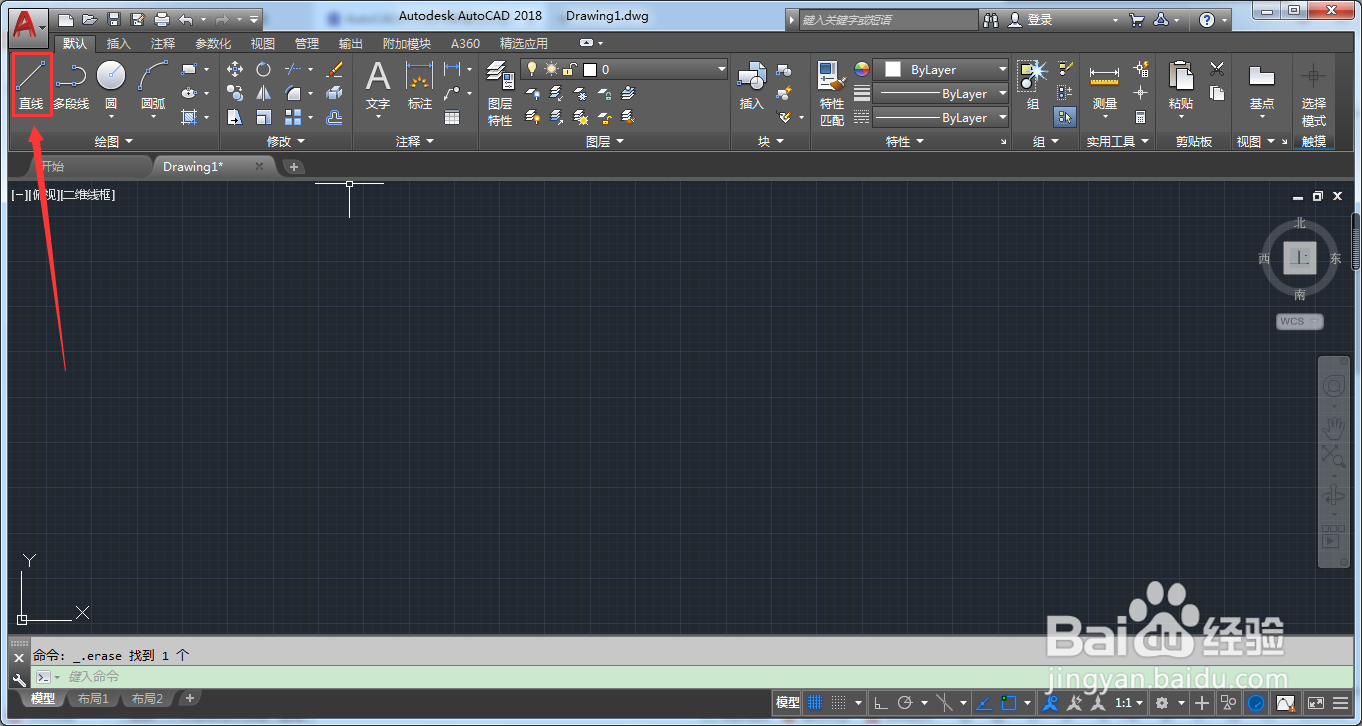Viewport: 1362px width, 726px height.
Task: Expand the Modify (修改) panel
Action: 286,142
